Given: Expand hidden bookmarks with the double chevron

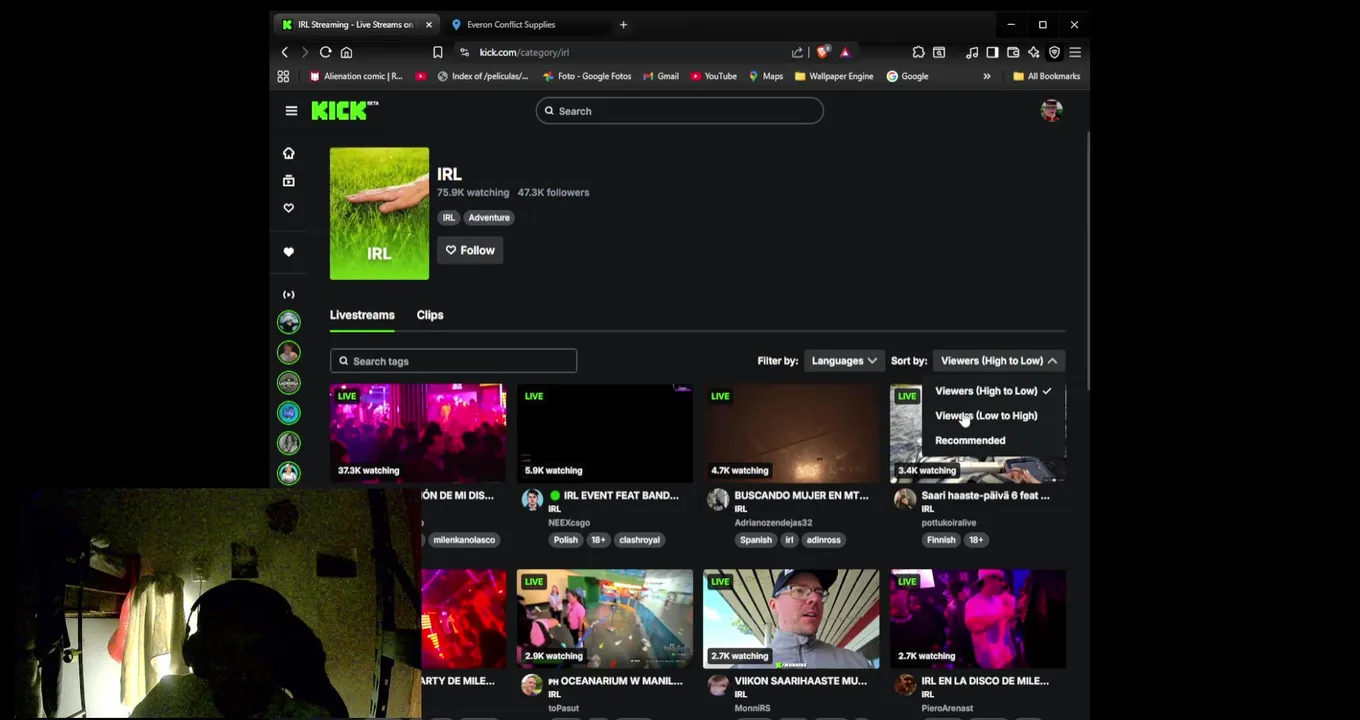Looking at the screenshot, I should pyautogui.click(x=986, y=76).
